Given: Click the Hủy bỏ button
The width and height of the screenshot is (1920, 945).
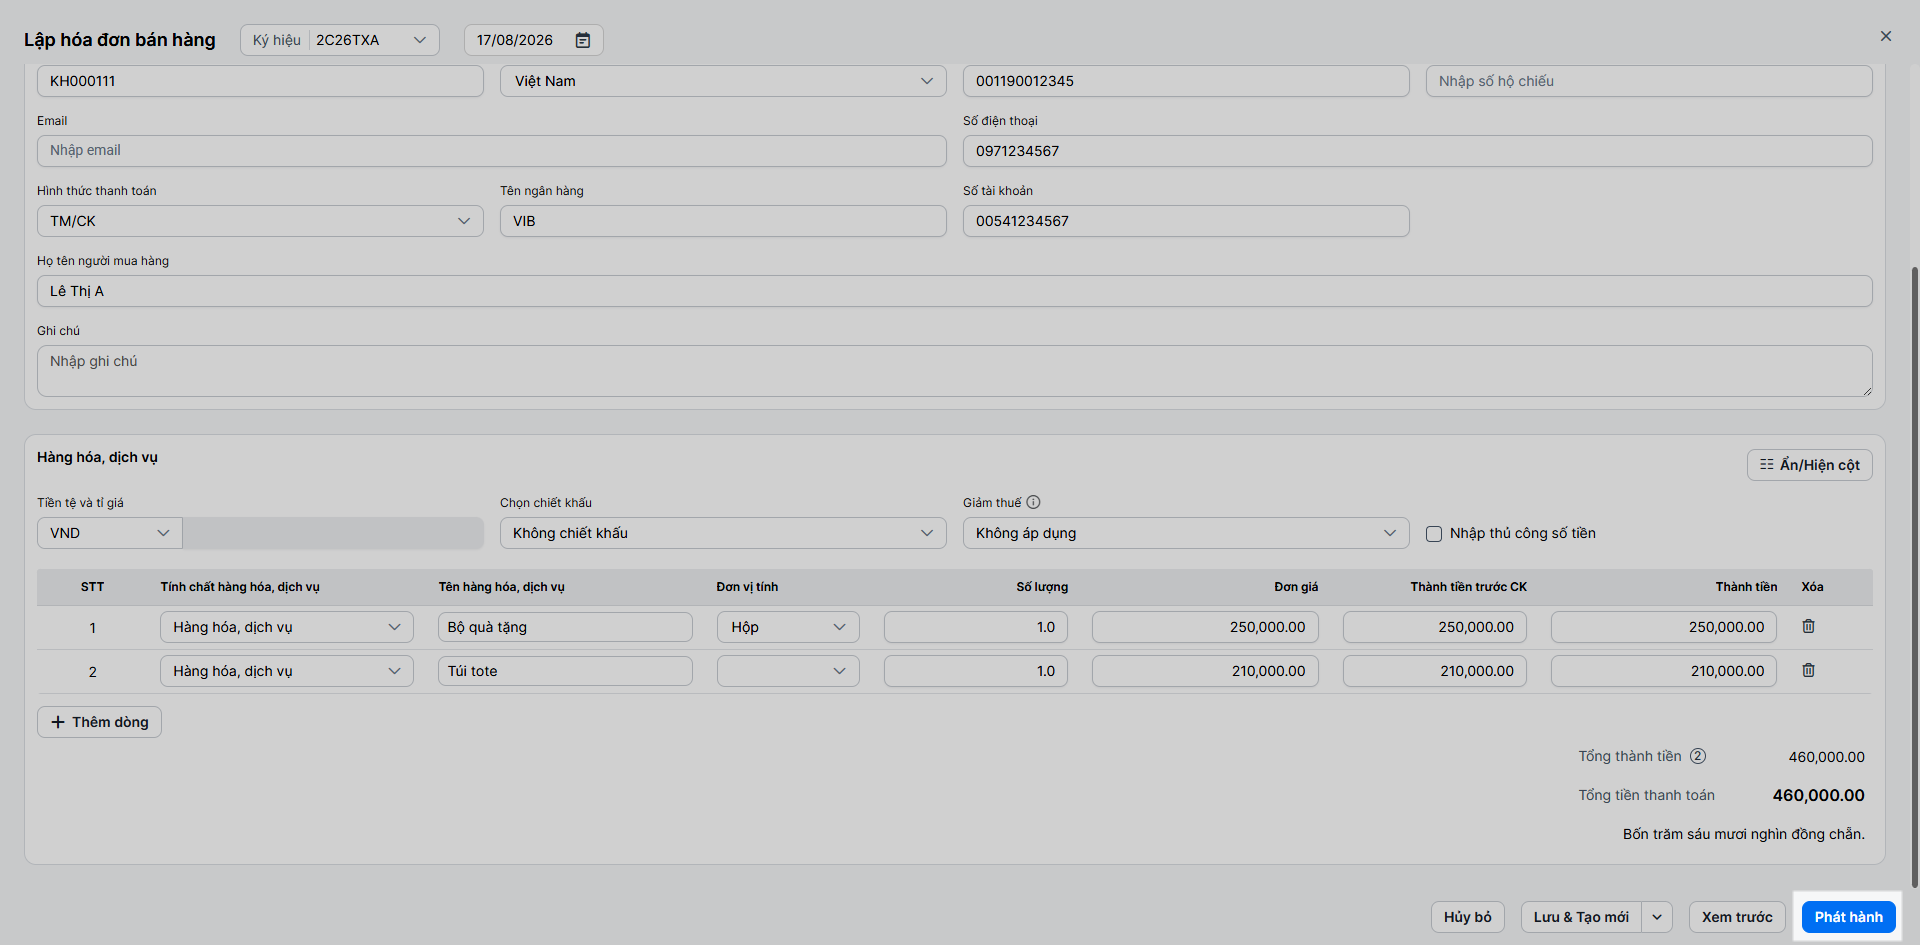Looking at the screenshot, I should (1467, 917).
